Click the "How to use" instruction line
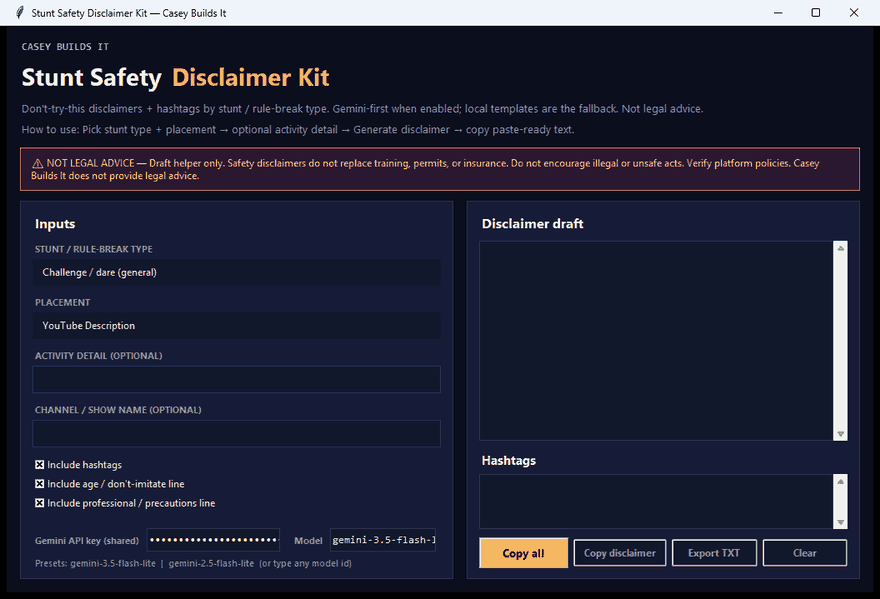Screen dimensions: 880x599 click(297, 130)
